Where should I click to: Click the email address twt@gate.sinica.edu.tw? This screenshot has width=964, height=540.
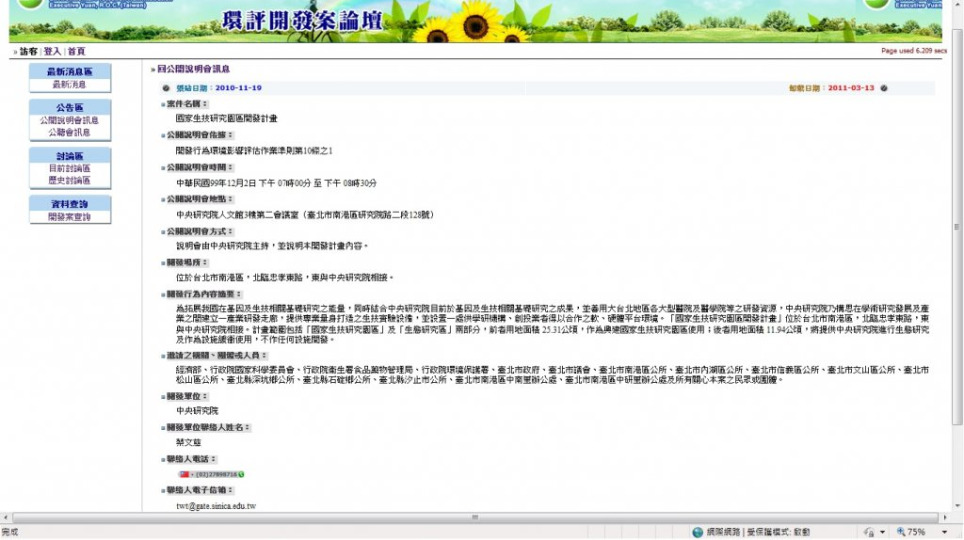pos(215,506)
